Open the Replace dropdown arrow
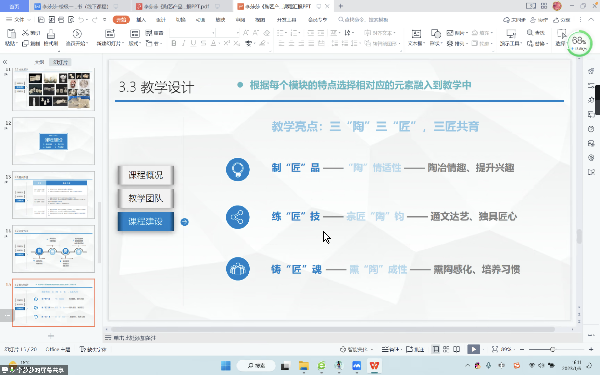 click(x=548, y=44)
